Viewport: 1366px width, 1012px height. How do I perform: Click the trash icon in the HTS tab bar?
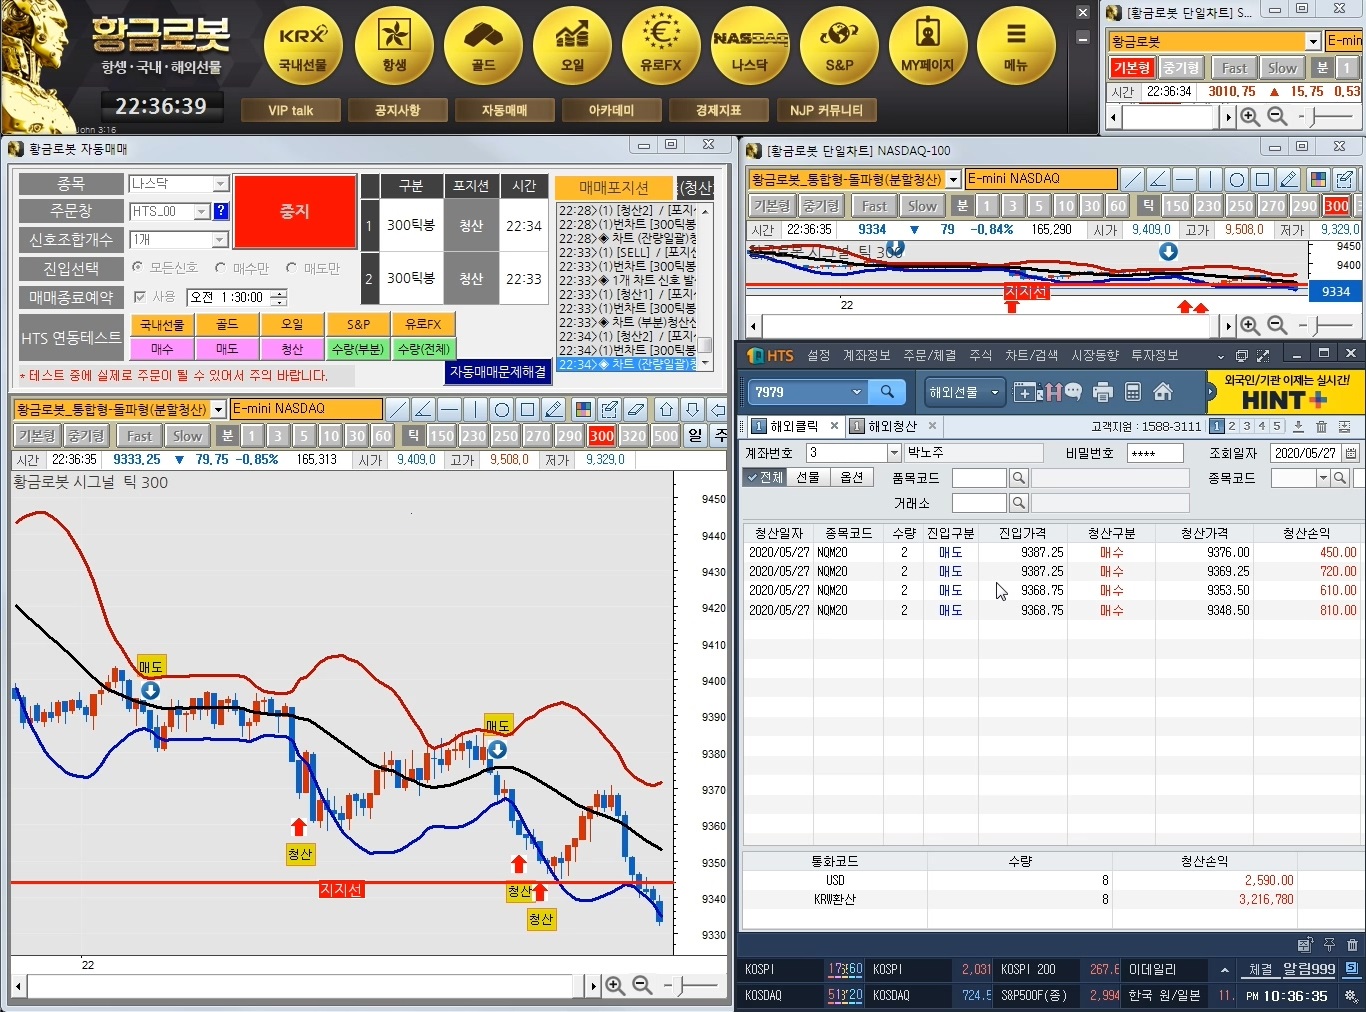(x=1321, y=426)
